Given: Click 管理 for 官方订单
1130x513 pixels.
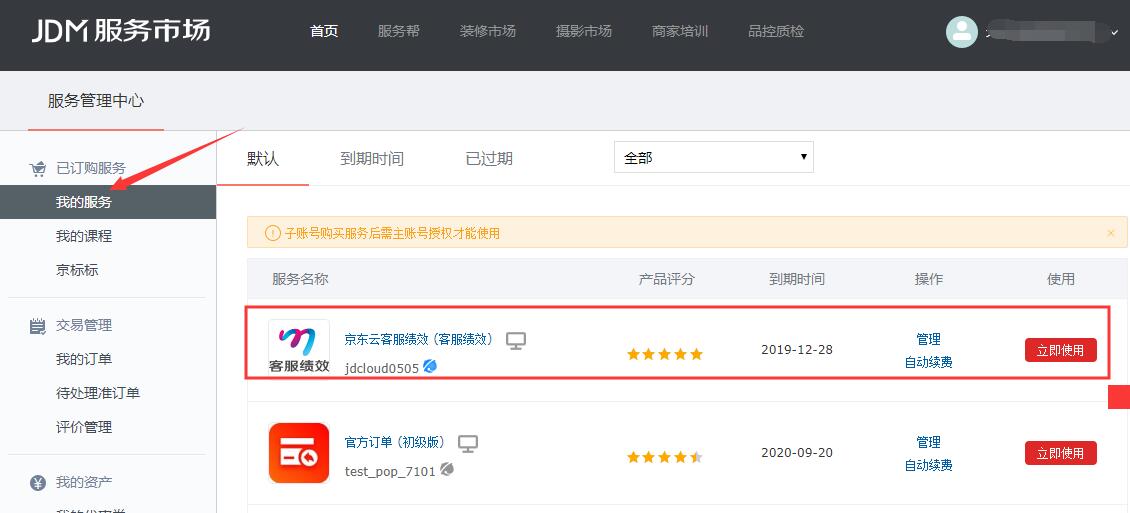Looking at the screenshot, I should click(928, 442).
